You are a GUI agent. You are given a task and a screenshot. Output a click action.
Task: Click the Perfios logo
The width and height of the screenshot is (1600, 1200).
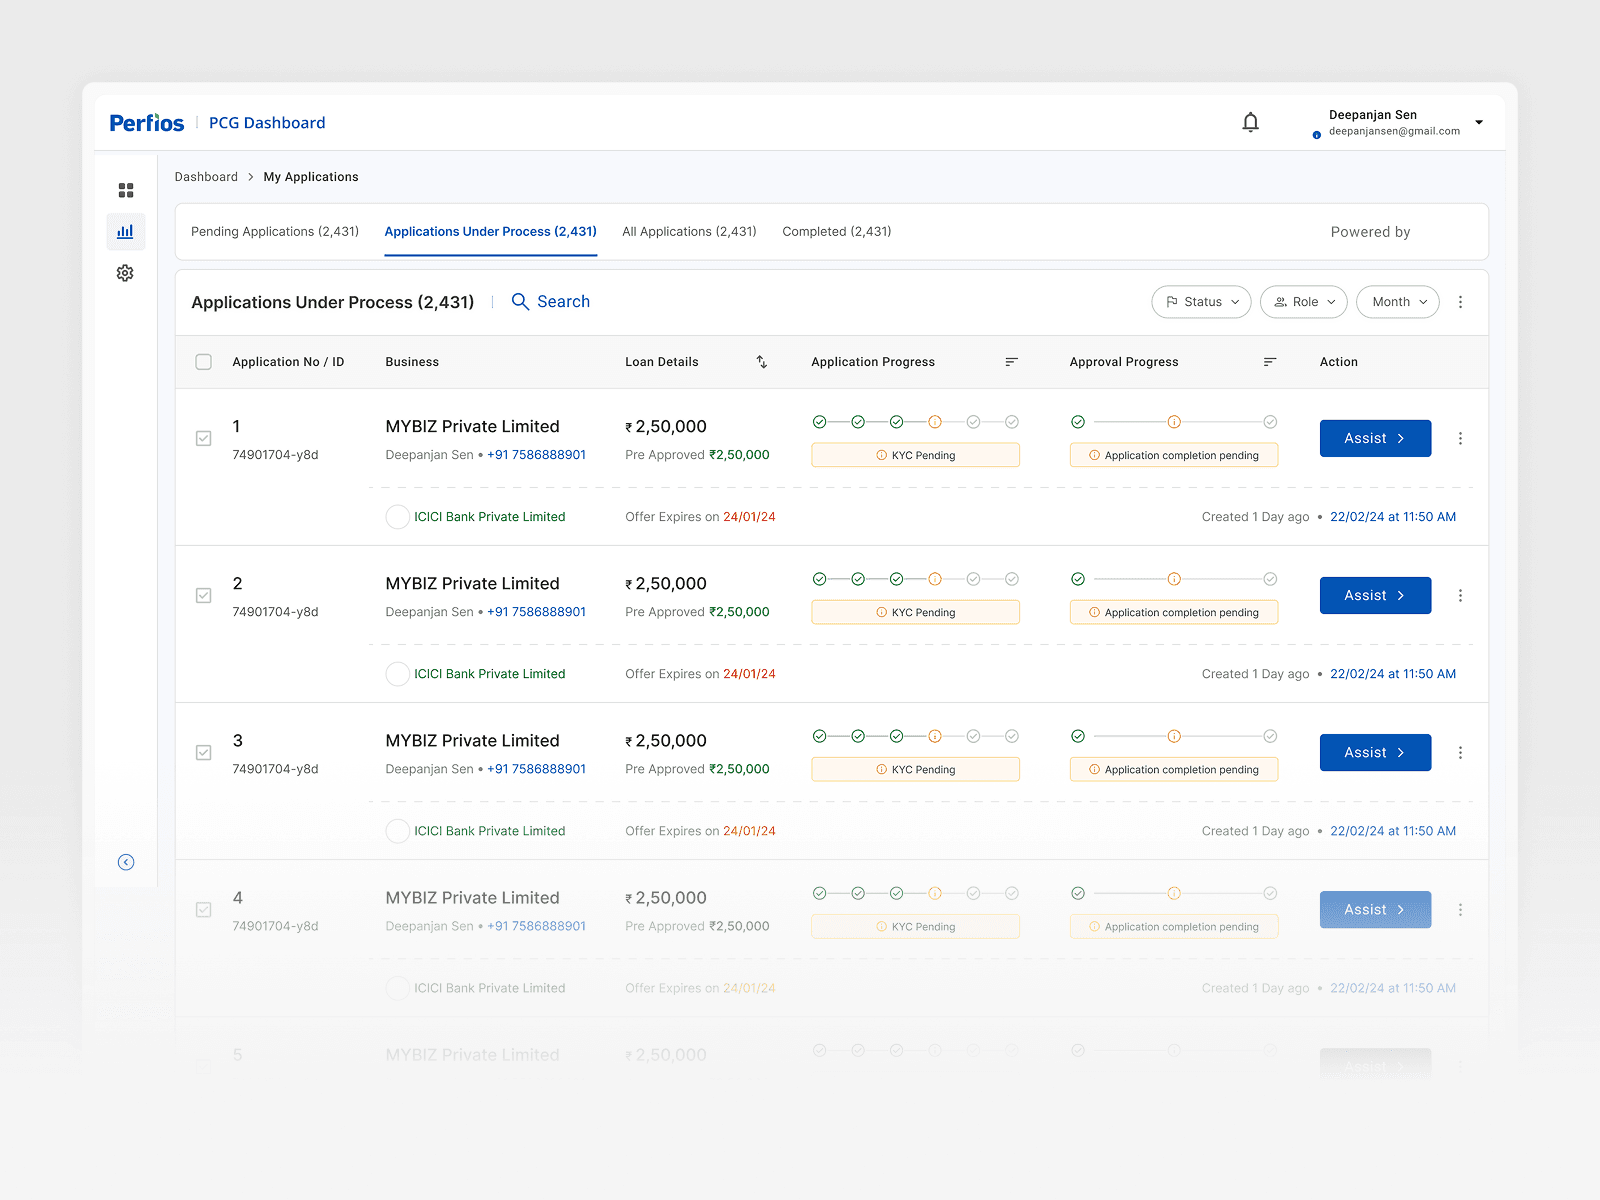click(x=147, y=123)
